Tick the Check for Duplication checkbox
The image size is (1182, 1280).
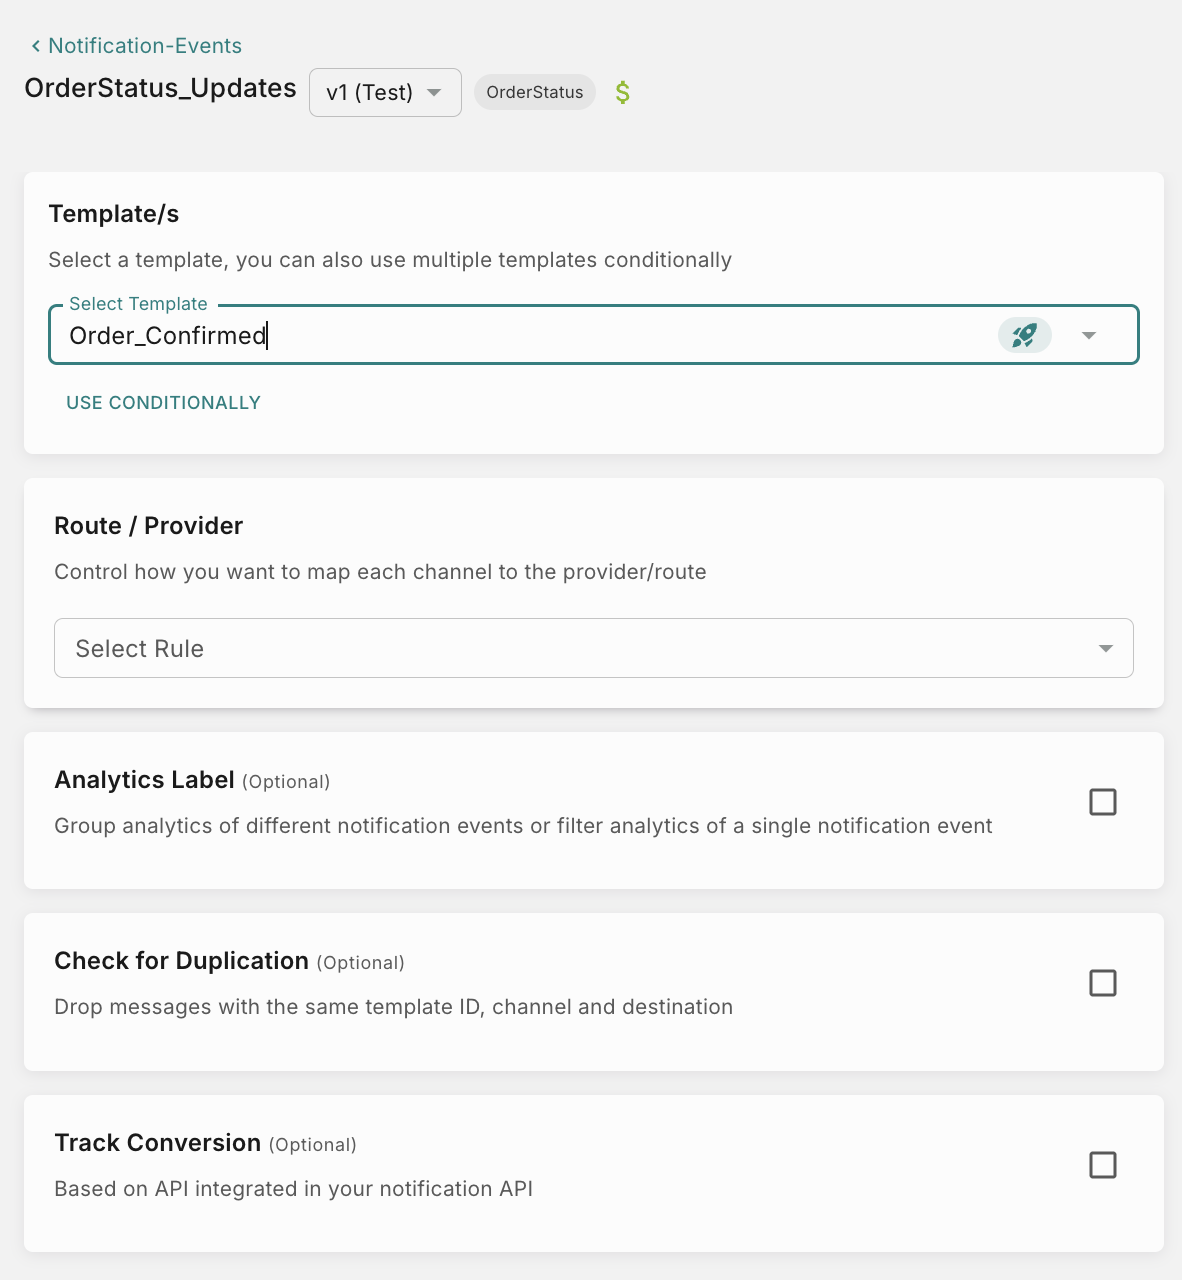tap(1102, 983)
